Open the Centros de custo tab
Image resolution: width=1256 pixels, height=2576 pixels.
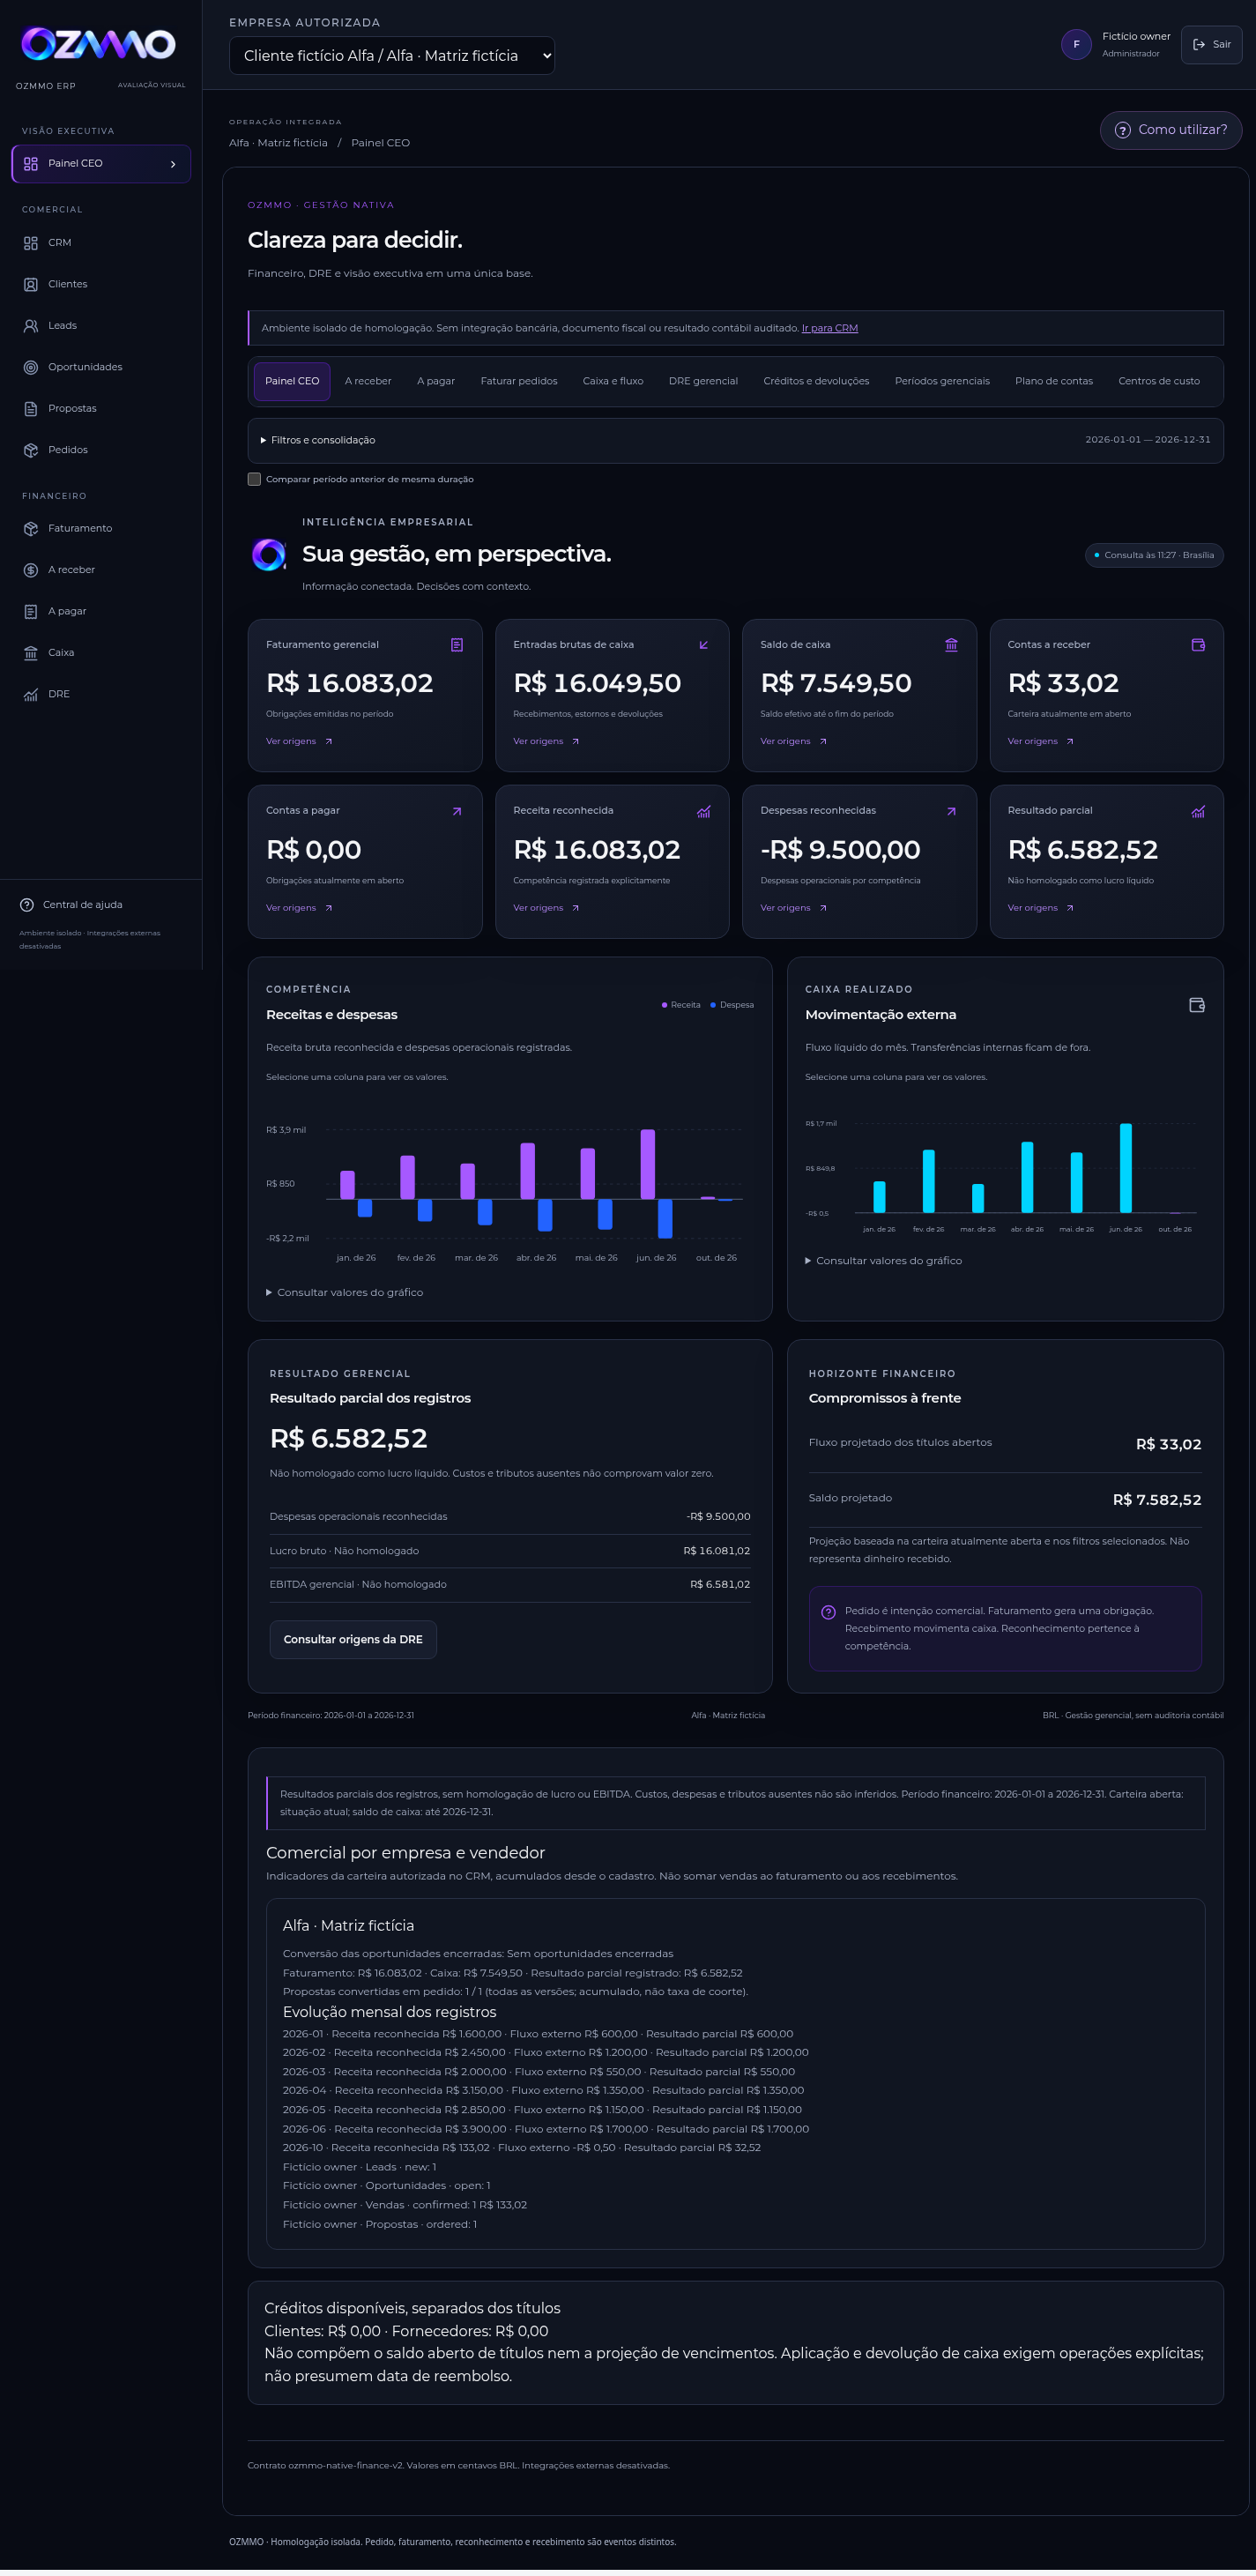tap(1159, 381)
